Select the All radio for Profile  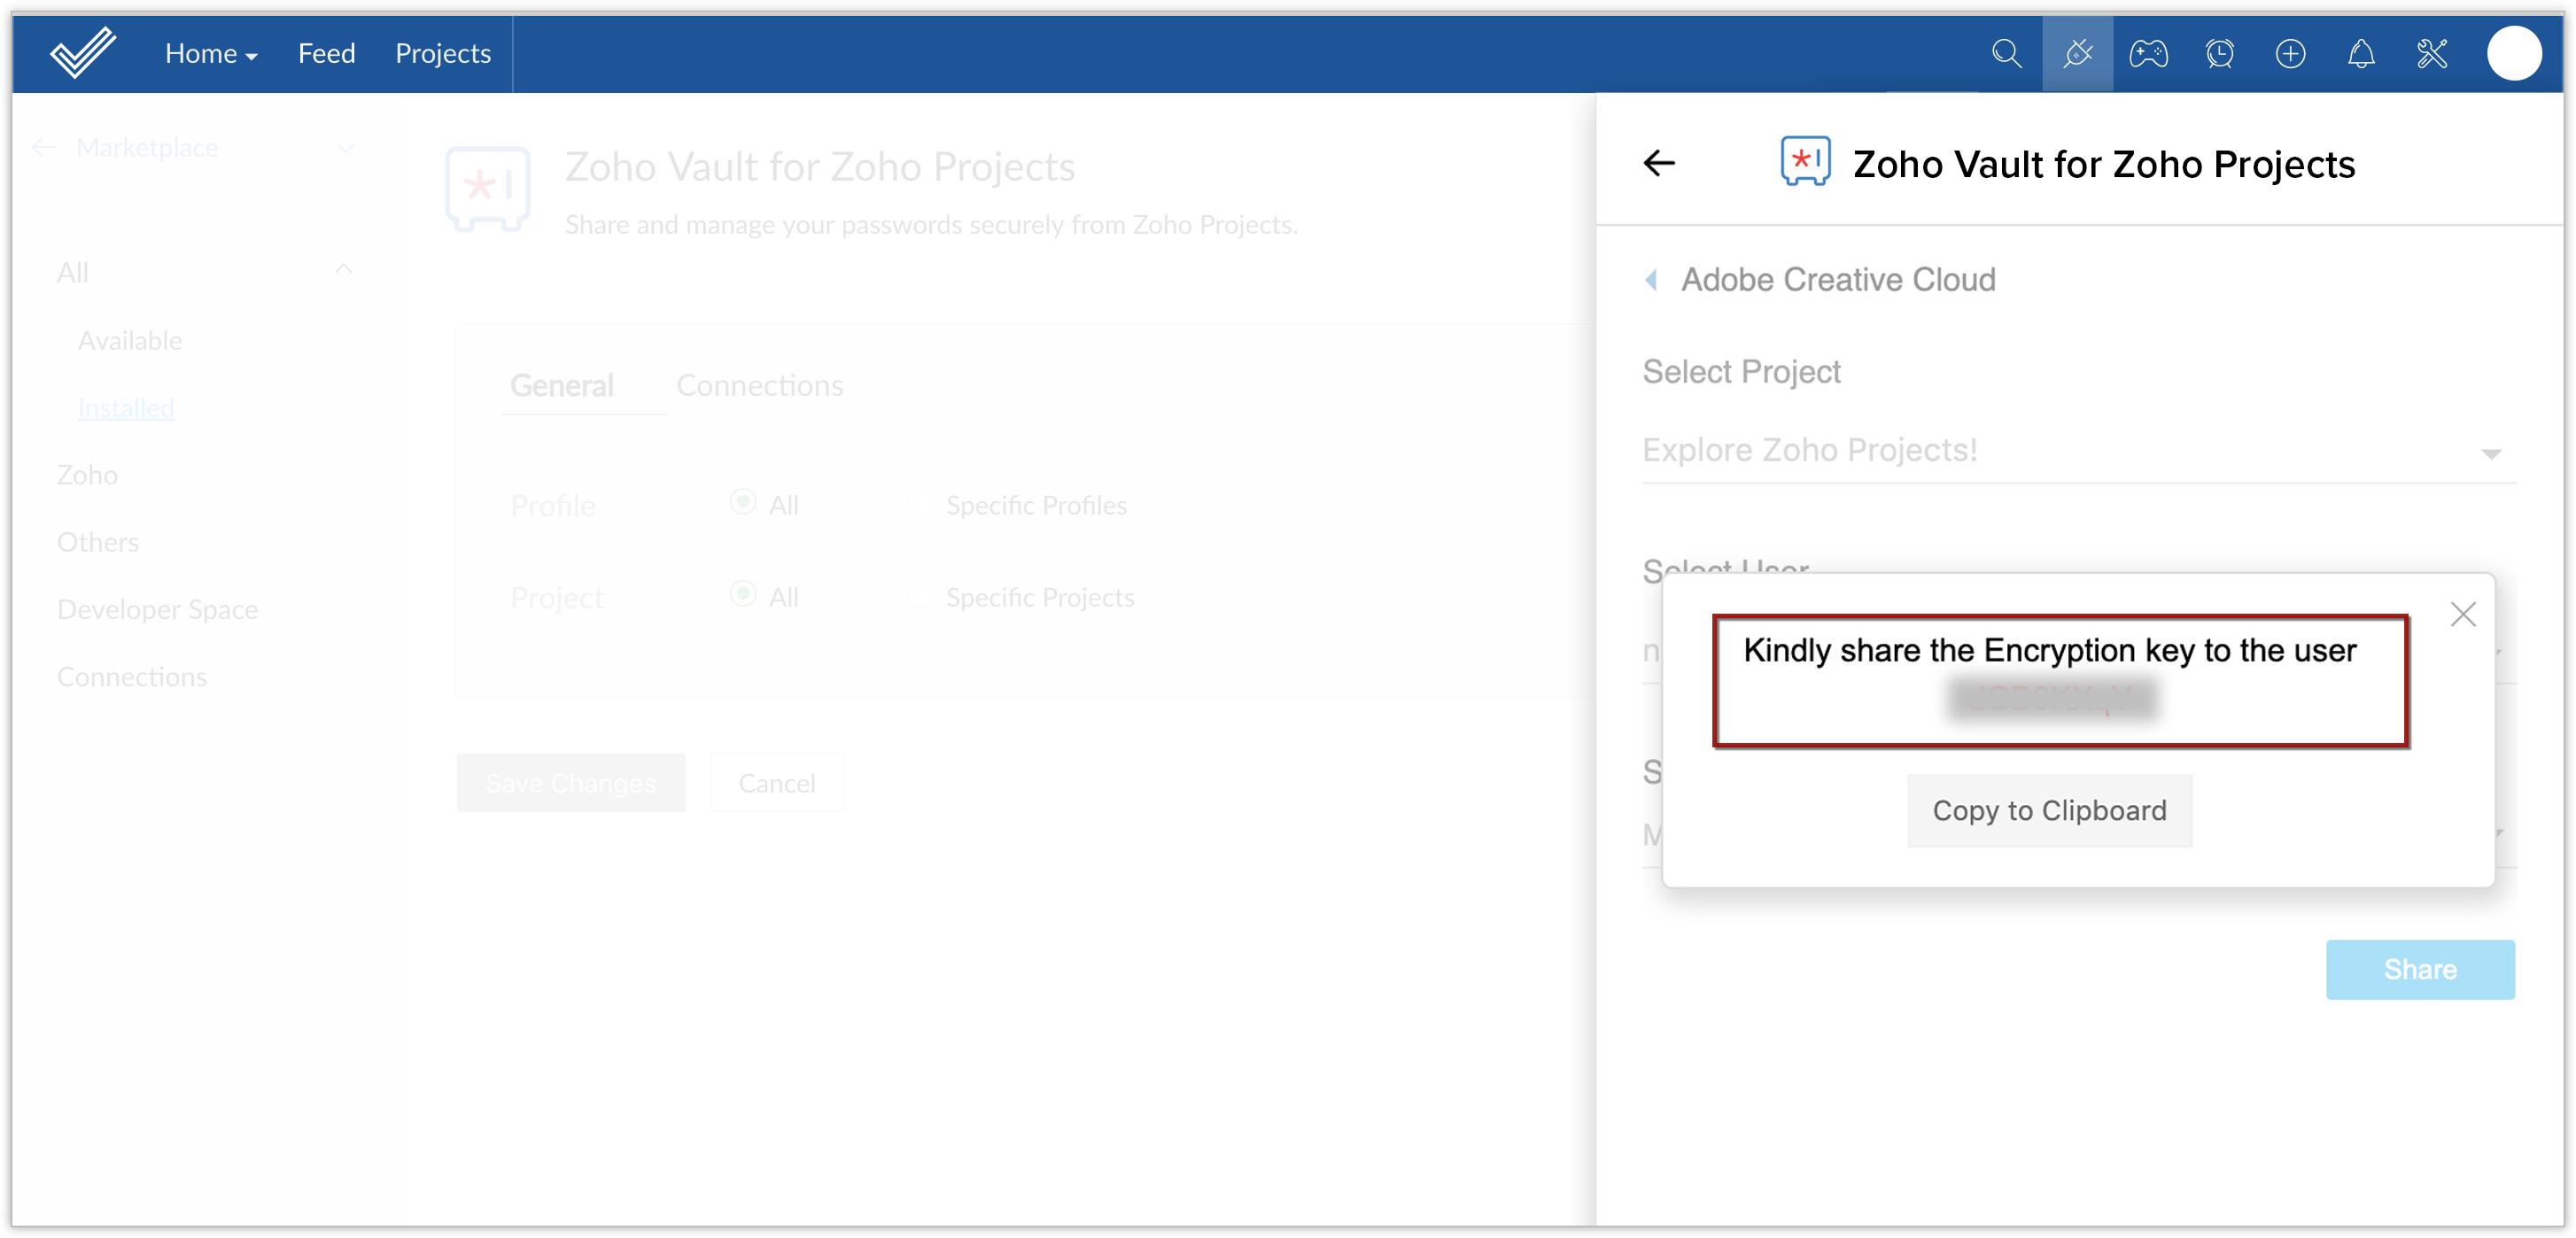tap(742, 502)
